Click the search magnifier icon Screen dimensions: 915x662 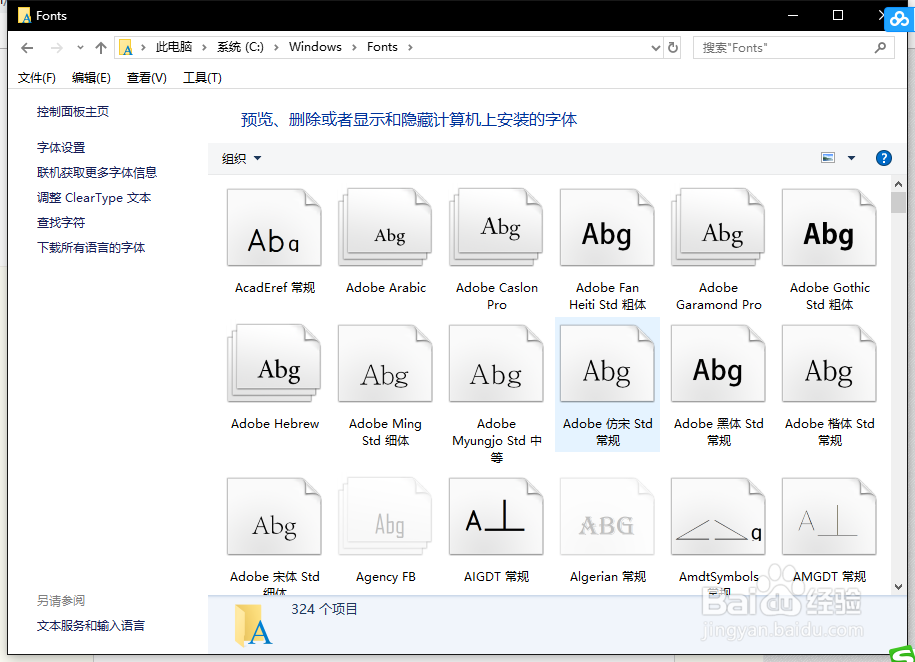881,47
